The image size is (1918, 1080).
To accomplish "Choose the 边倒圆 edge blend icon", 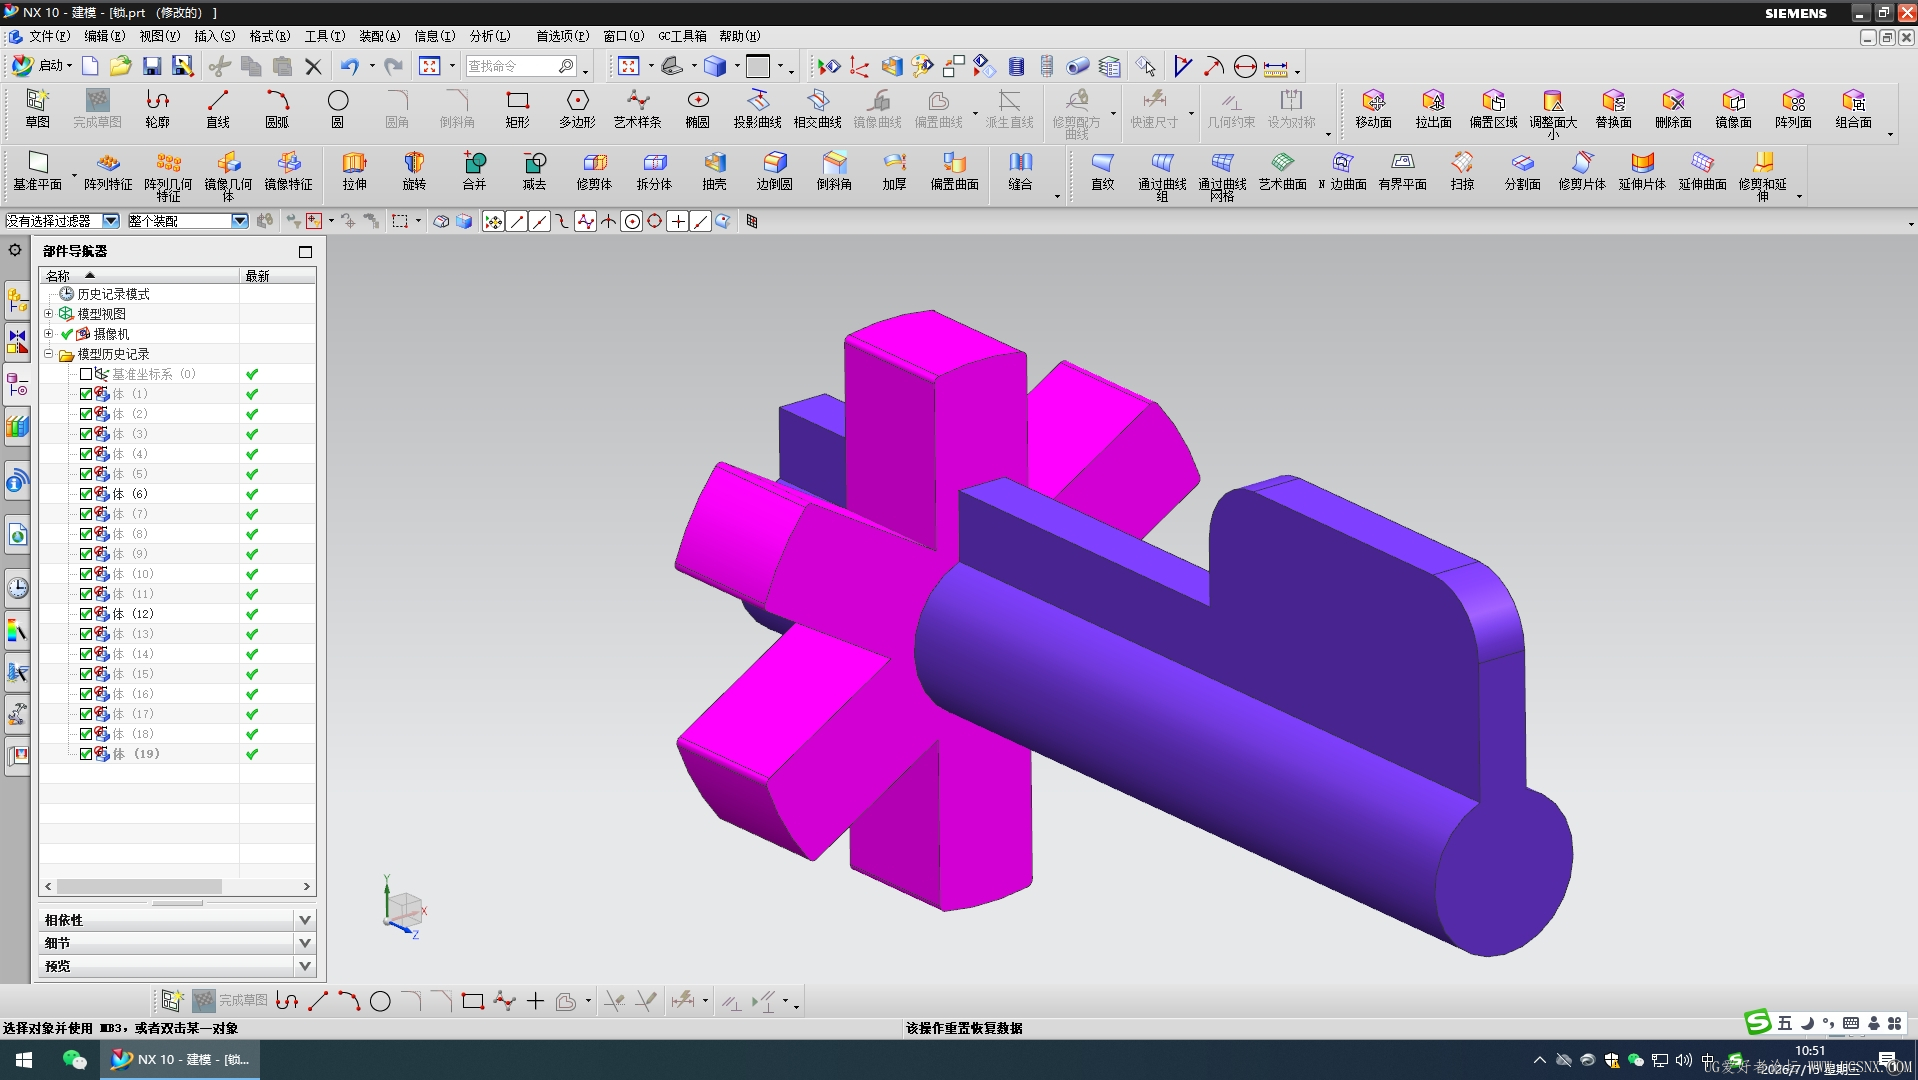I will [x=774, y=171].
